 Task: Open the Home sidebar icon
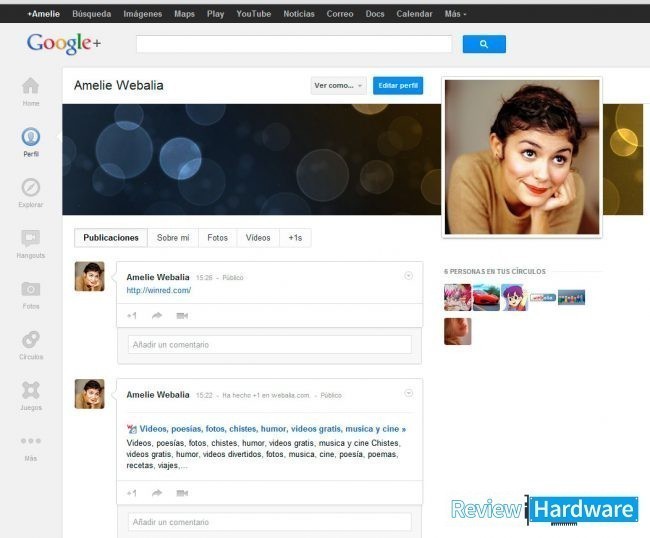pos(30,87)
